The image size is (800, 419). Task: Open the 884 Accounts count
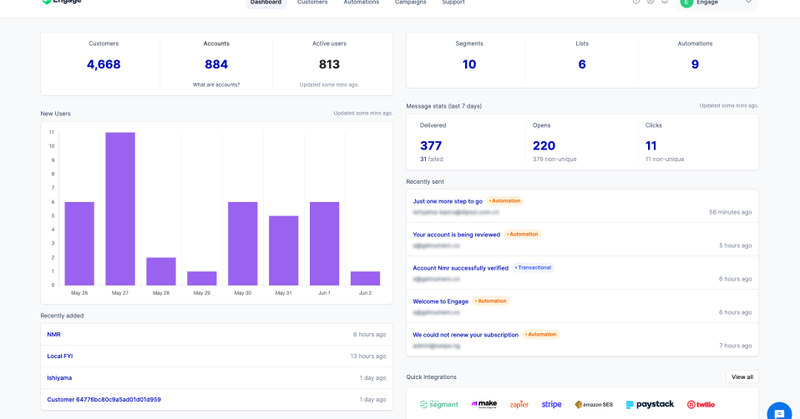[x=216, y=64]
